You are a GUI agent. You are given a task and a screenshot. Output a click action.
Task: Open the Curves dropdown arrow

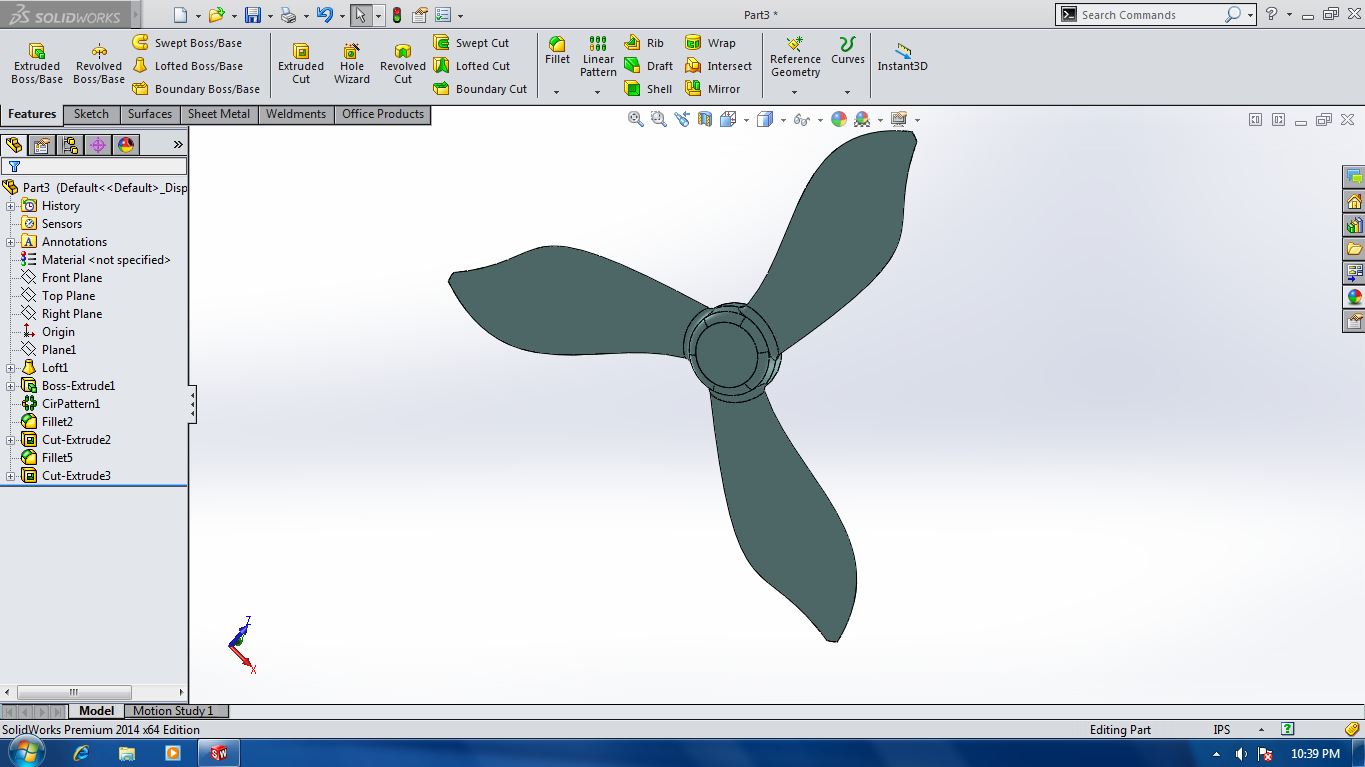[847, 92]
